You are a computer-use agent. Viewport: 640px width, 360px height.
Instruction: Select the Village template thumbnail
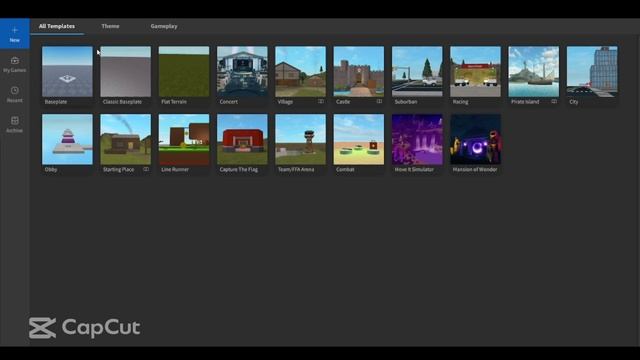tap(300, 71)
